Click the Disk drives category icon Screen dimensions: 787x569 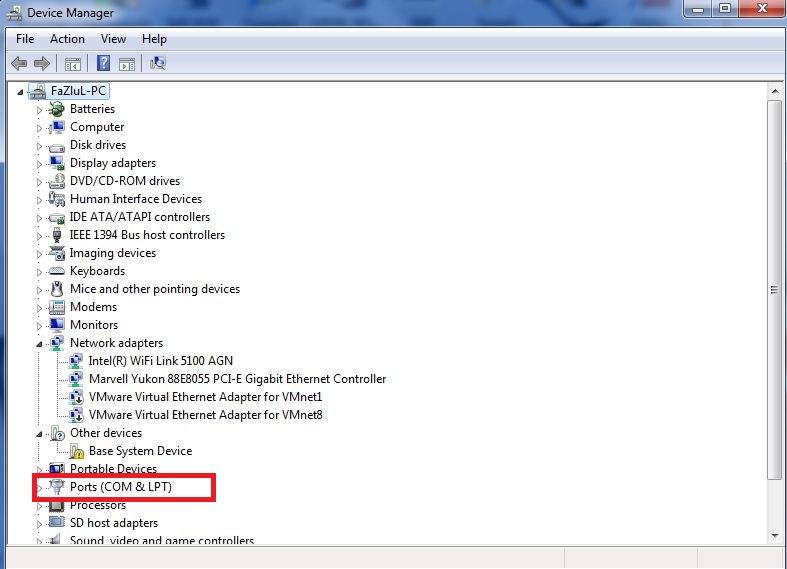coord(57,146)
